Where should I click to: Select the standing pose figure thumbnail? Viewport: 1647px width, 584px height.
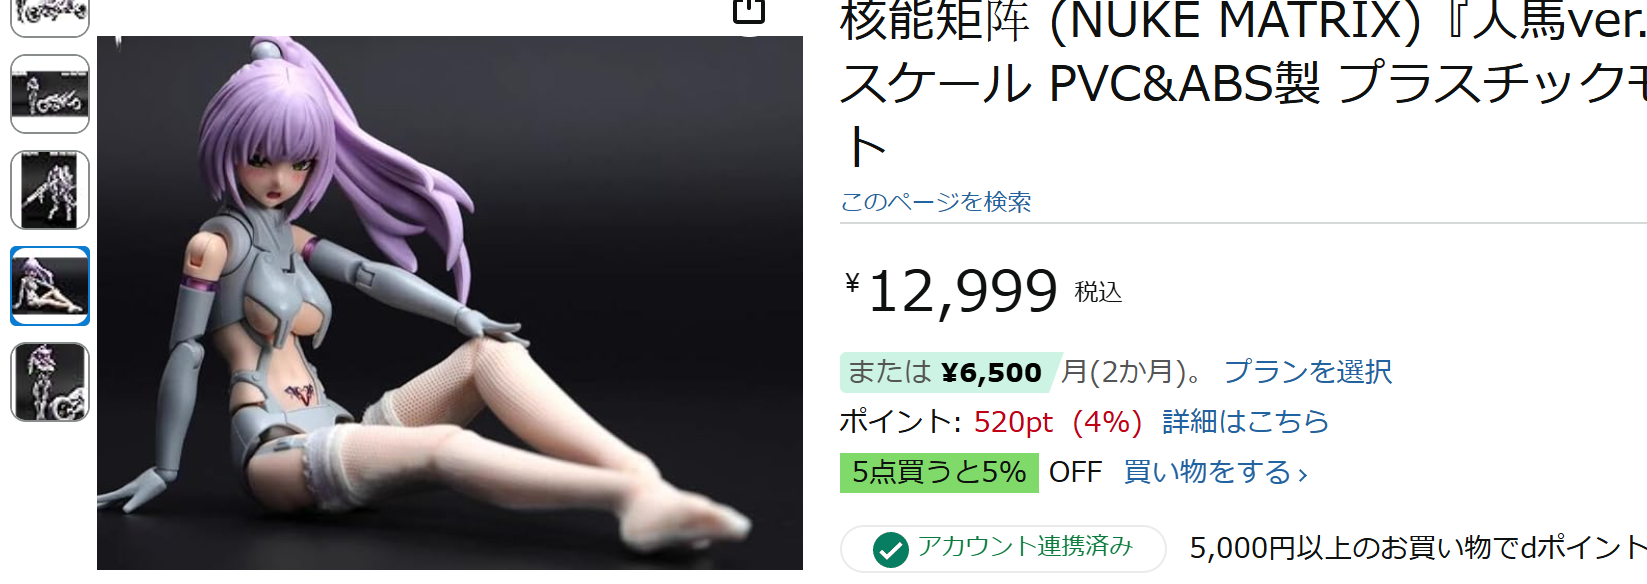tap(50, 190)
